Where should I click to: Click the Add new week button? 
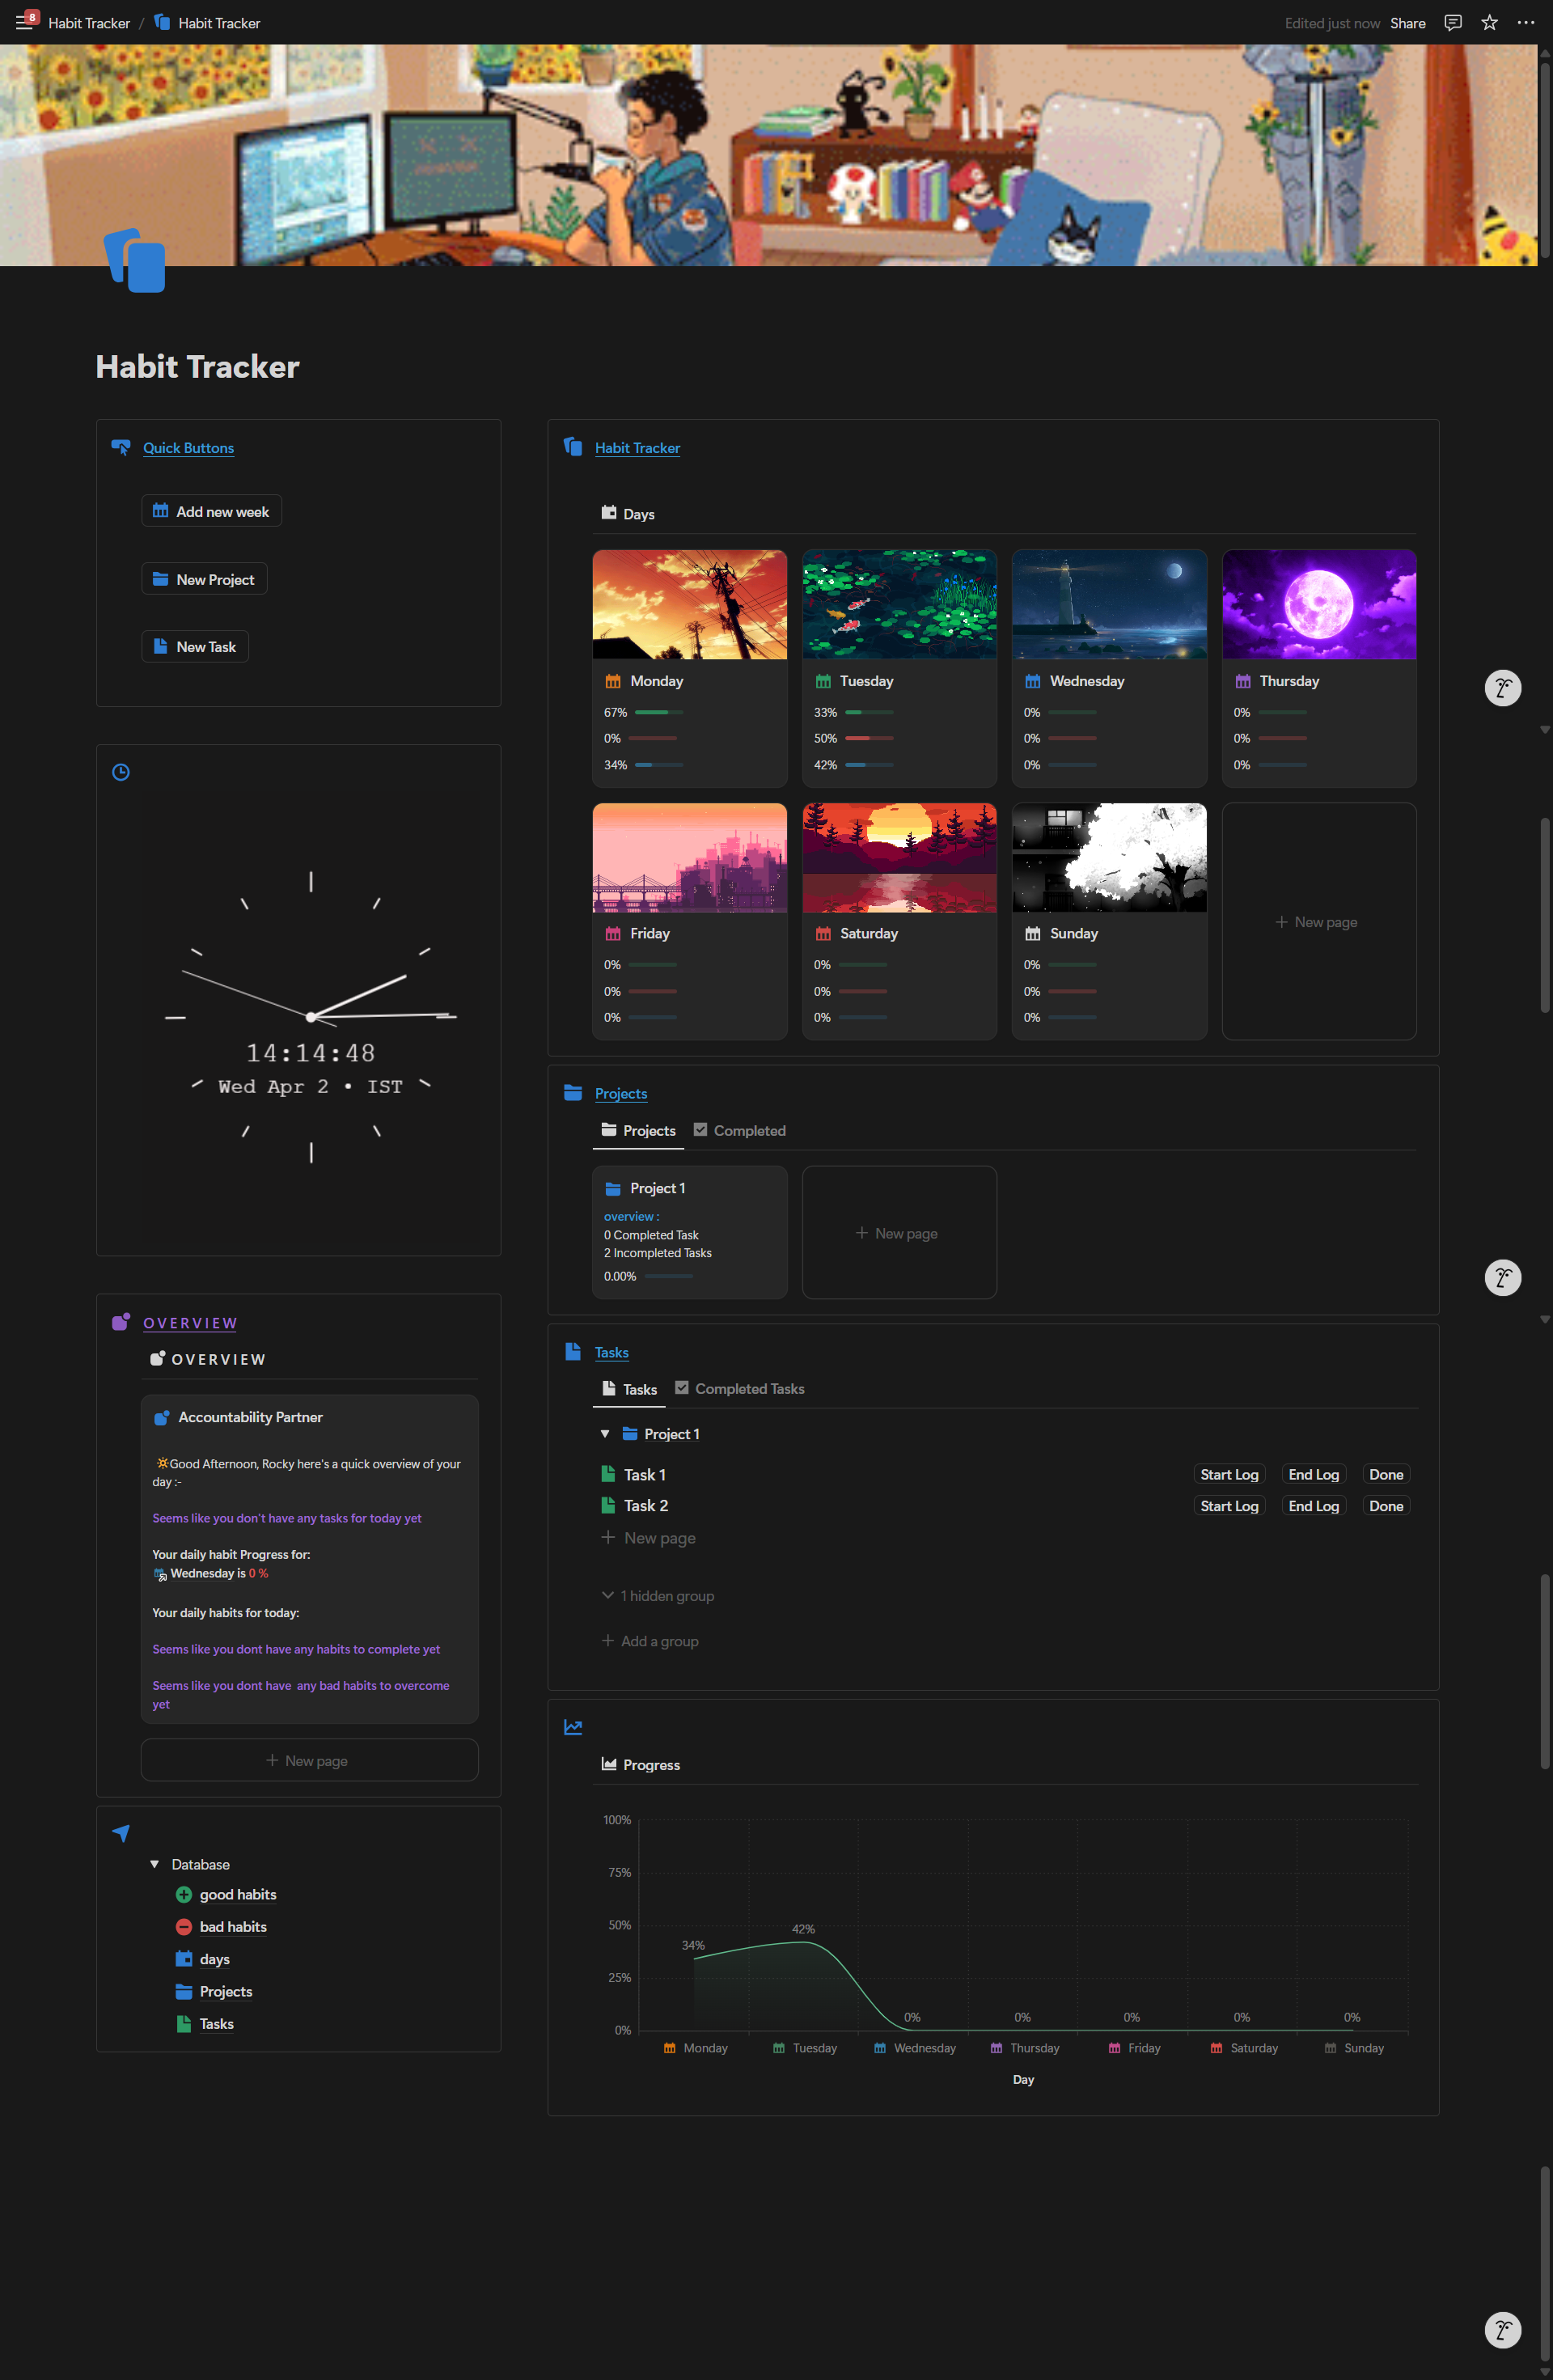pyautogui.click(x=211, y=511)
